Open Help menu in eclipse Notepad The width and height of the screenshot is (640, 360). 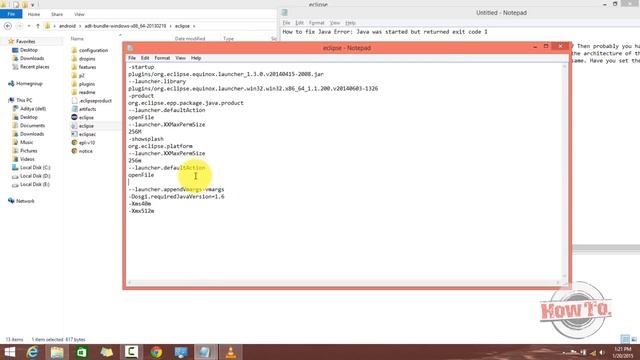click(x=196, y=58)
